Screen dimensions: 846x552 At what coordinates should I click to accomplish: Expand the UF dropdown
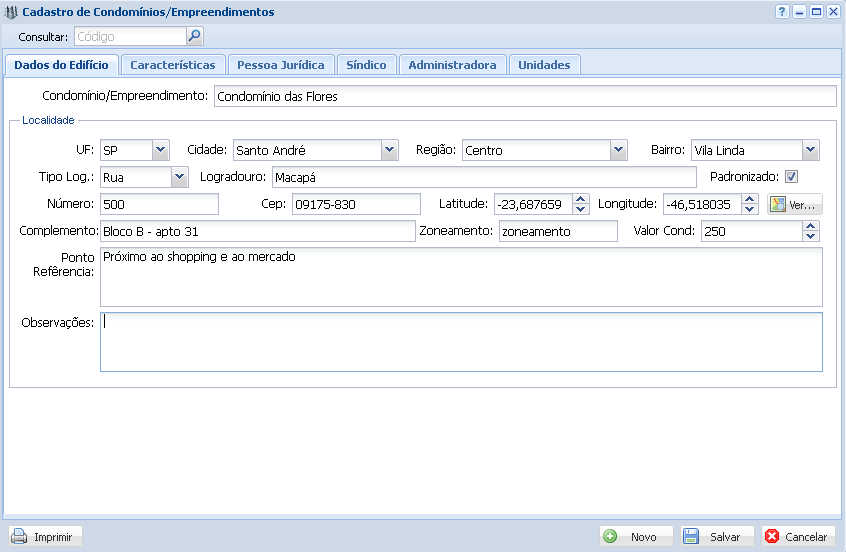pyautogui.click(x=161, y=150)
